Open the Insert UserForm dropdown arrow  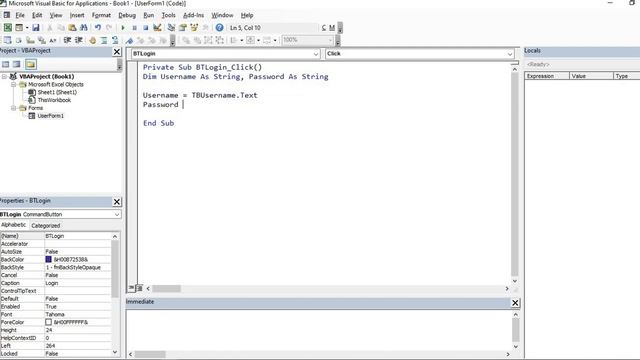[x=27, y=28]
